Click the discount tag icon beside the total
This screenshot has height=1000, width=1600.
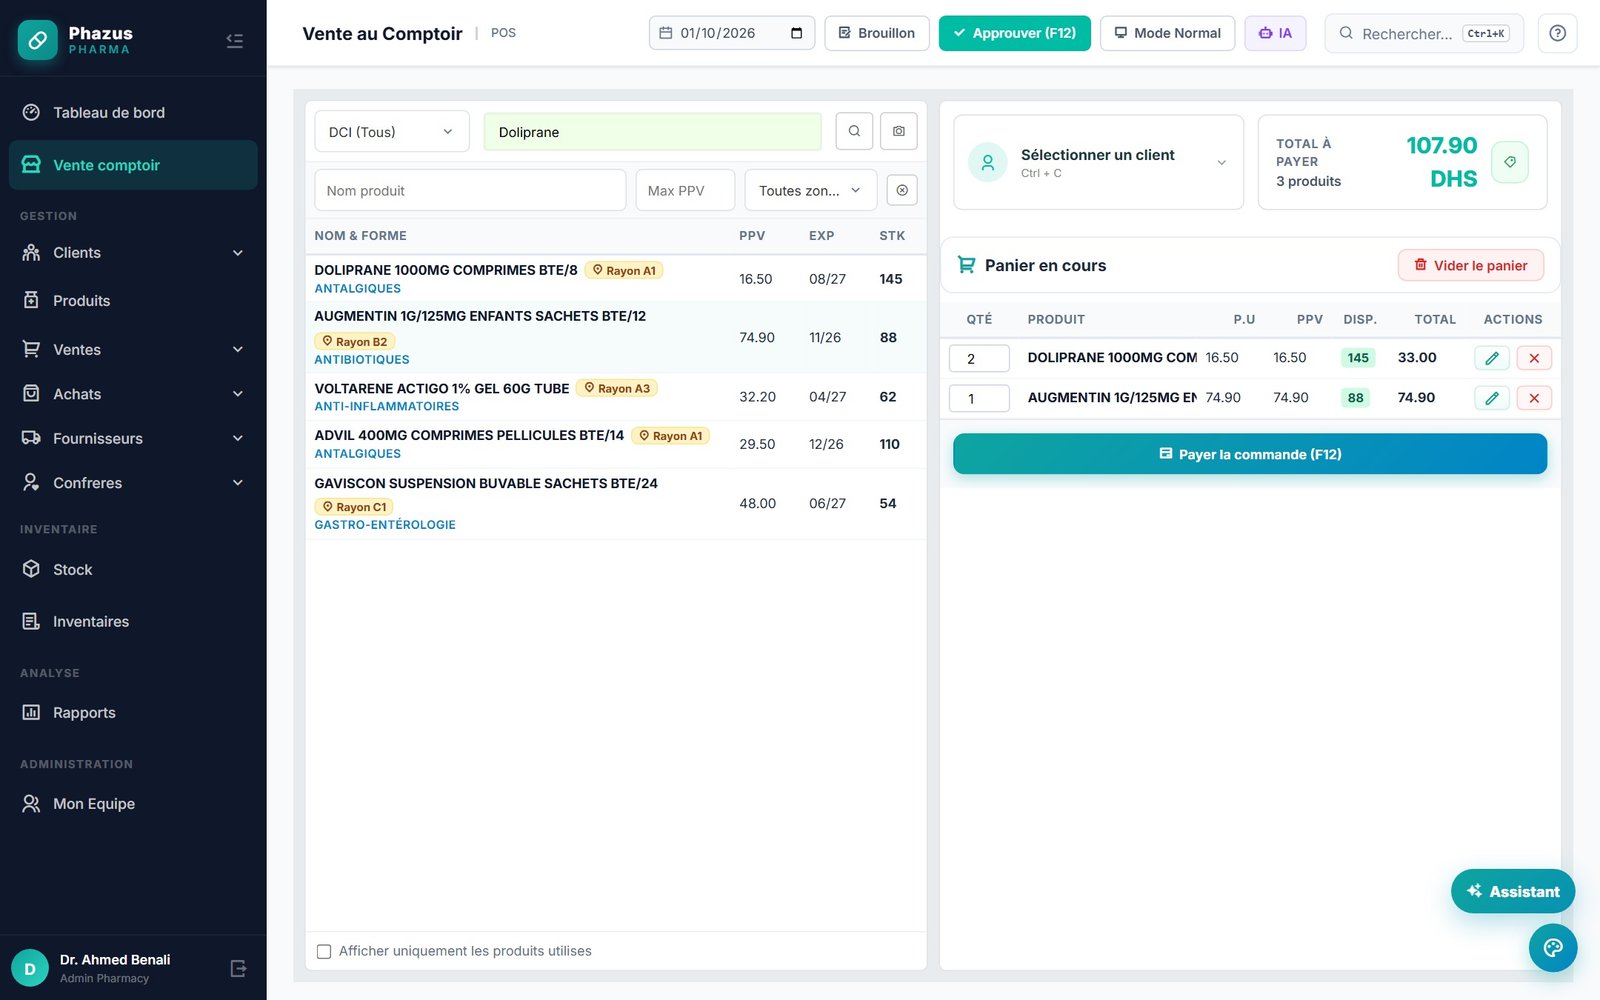pyautogui.click(x=1510, y=162)
